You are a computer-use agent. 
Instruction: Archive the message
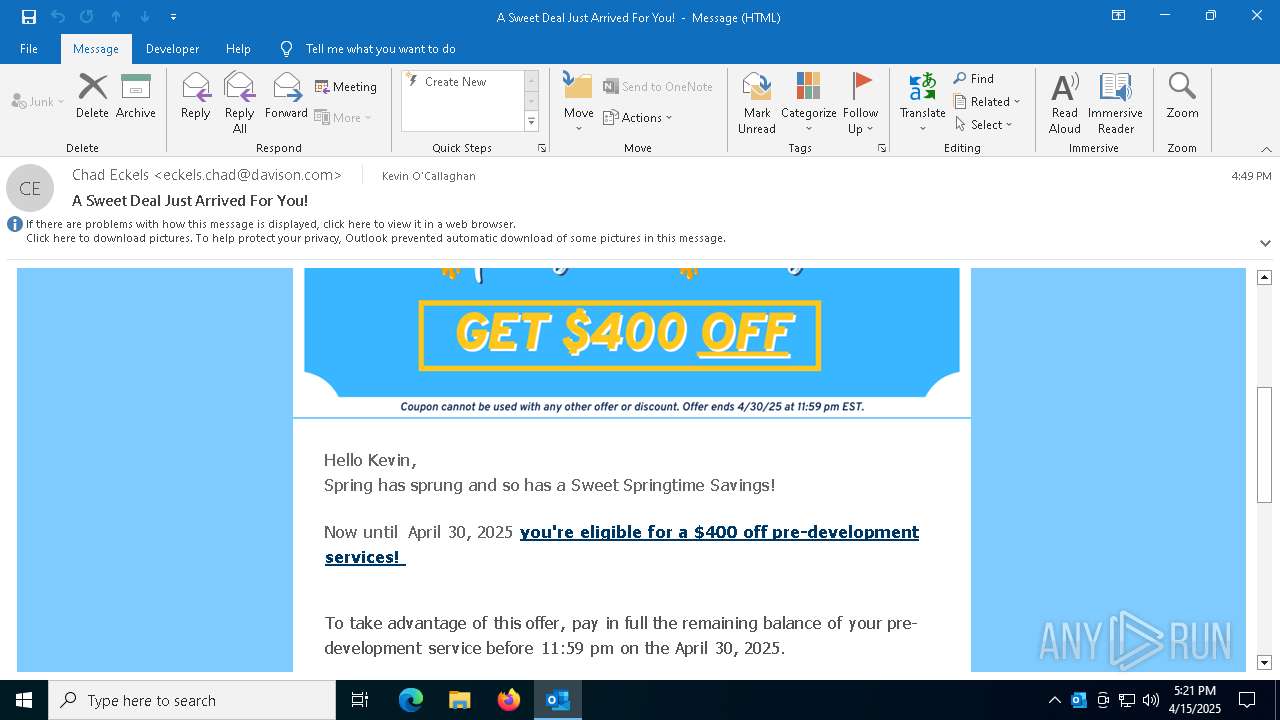[x=136, y=96]
